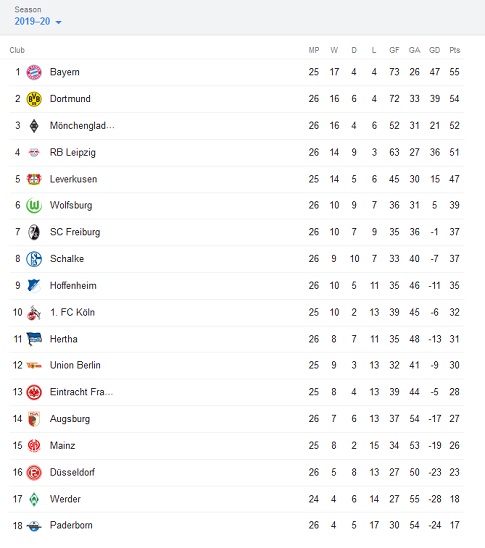Click the Schalke blue crest icon
Screen dimensions: 485x548
pos(34,259)
